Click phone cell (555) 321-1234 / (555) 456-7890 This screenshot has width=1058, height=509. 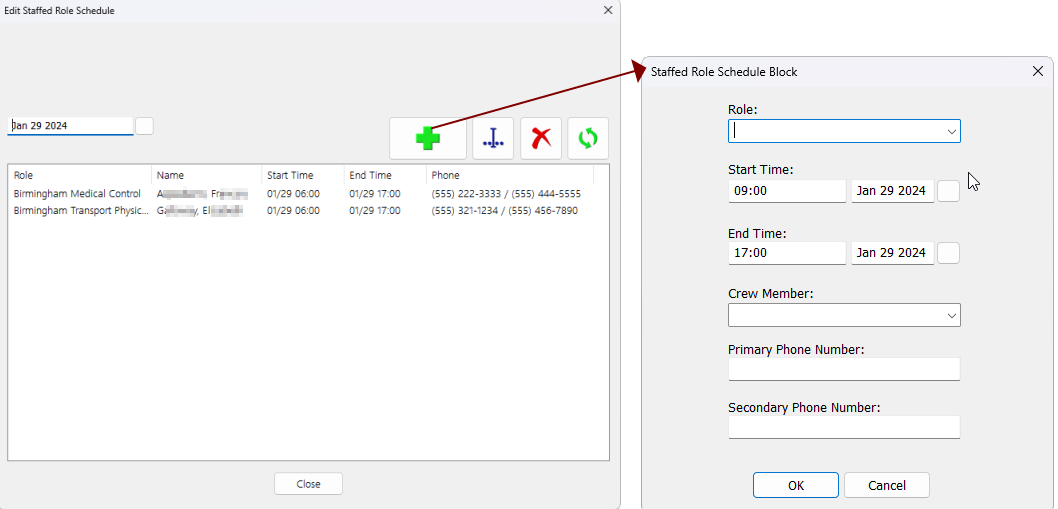point(505,211)
